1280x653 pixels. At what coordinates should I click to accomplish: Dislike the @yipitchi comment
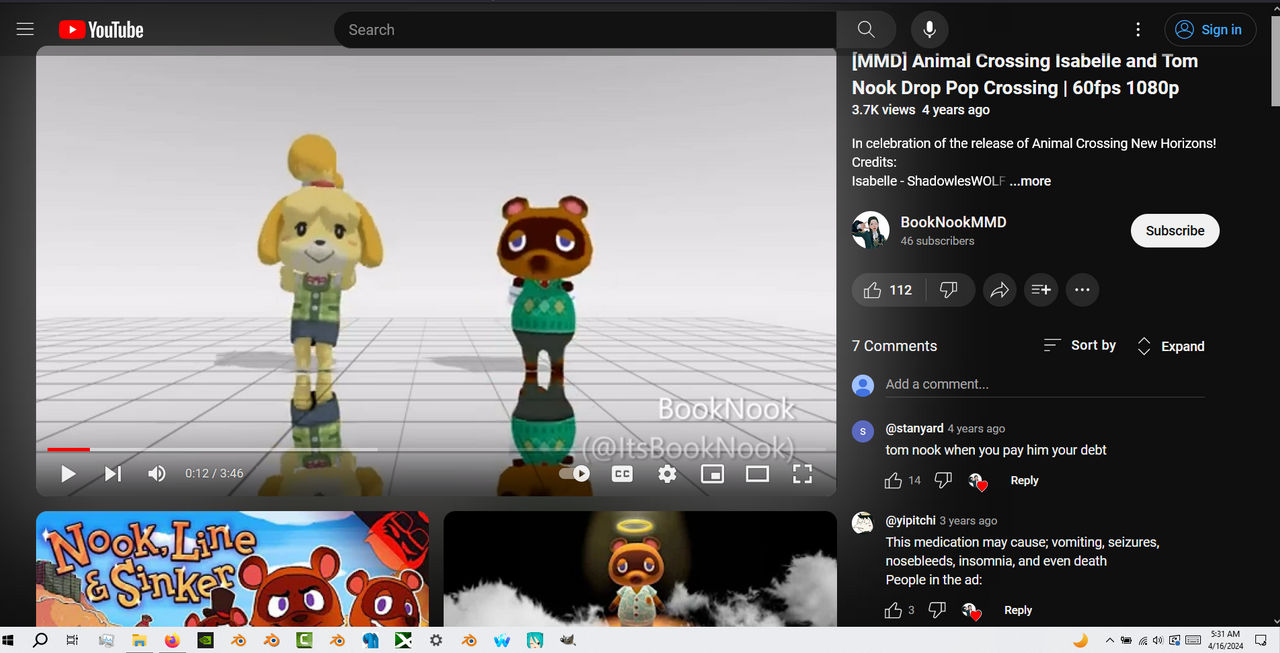[x=937, y=610]
